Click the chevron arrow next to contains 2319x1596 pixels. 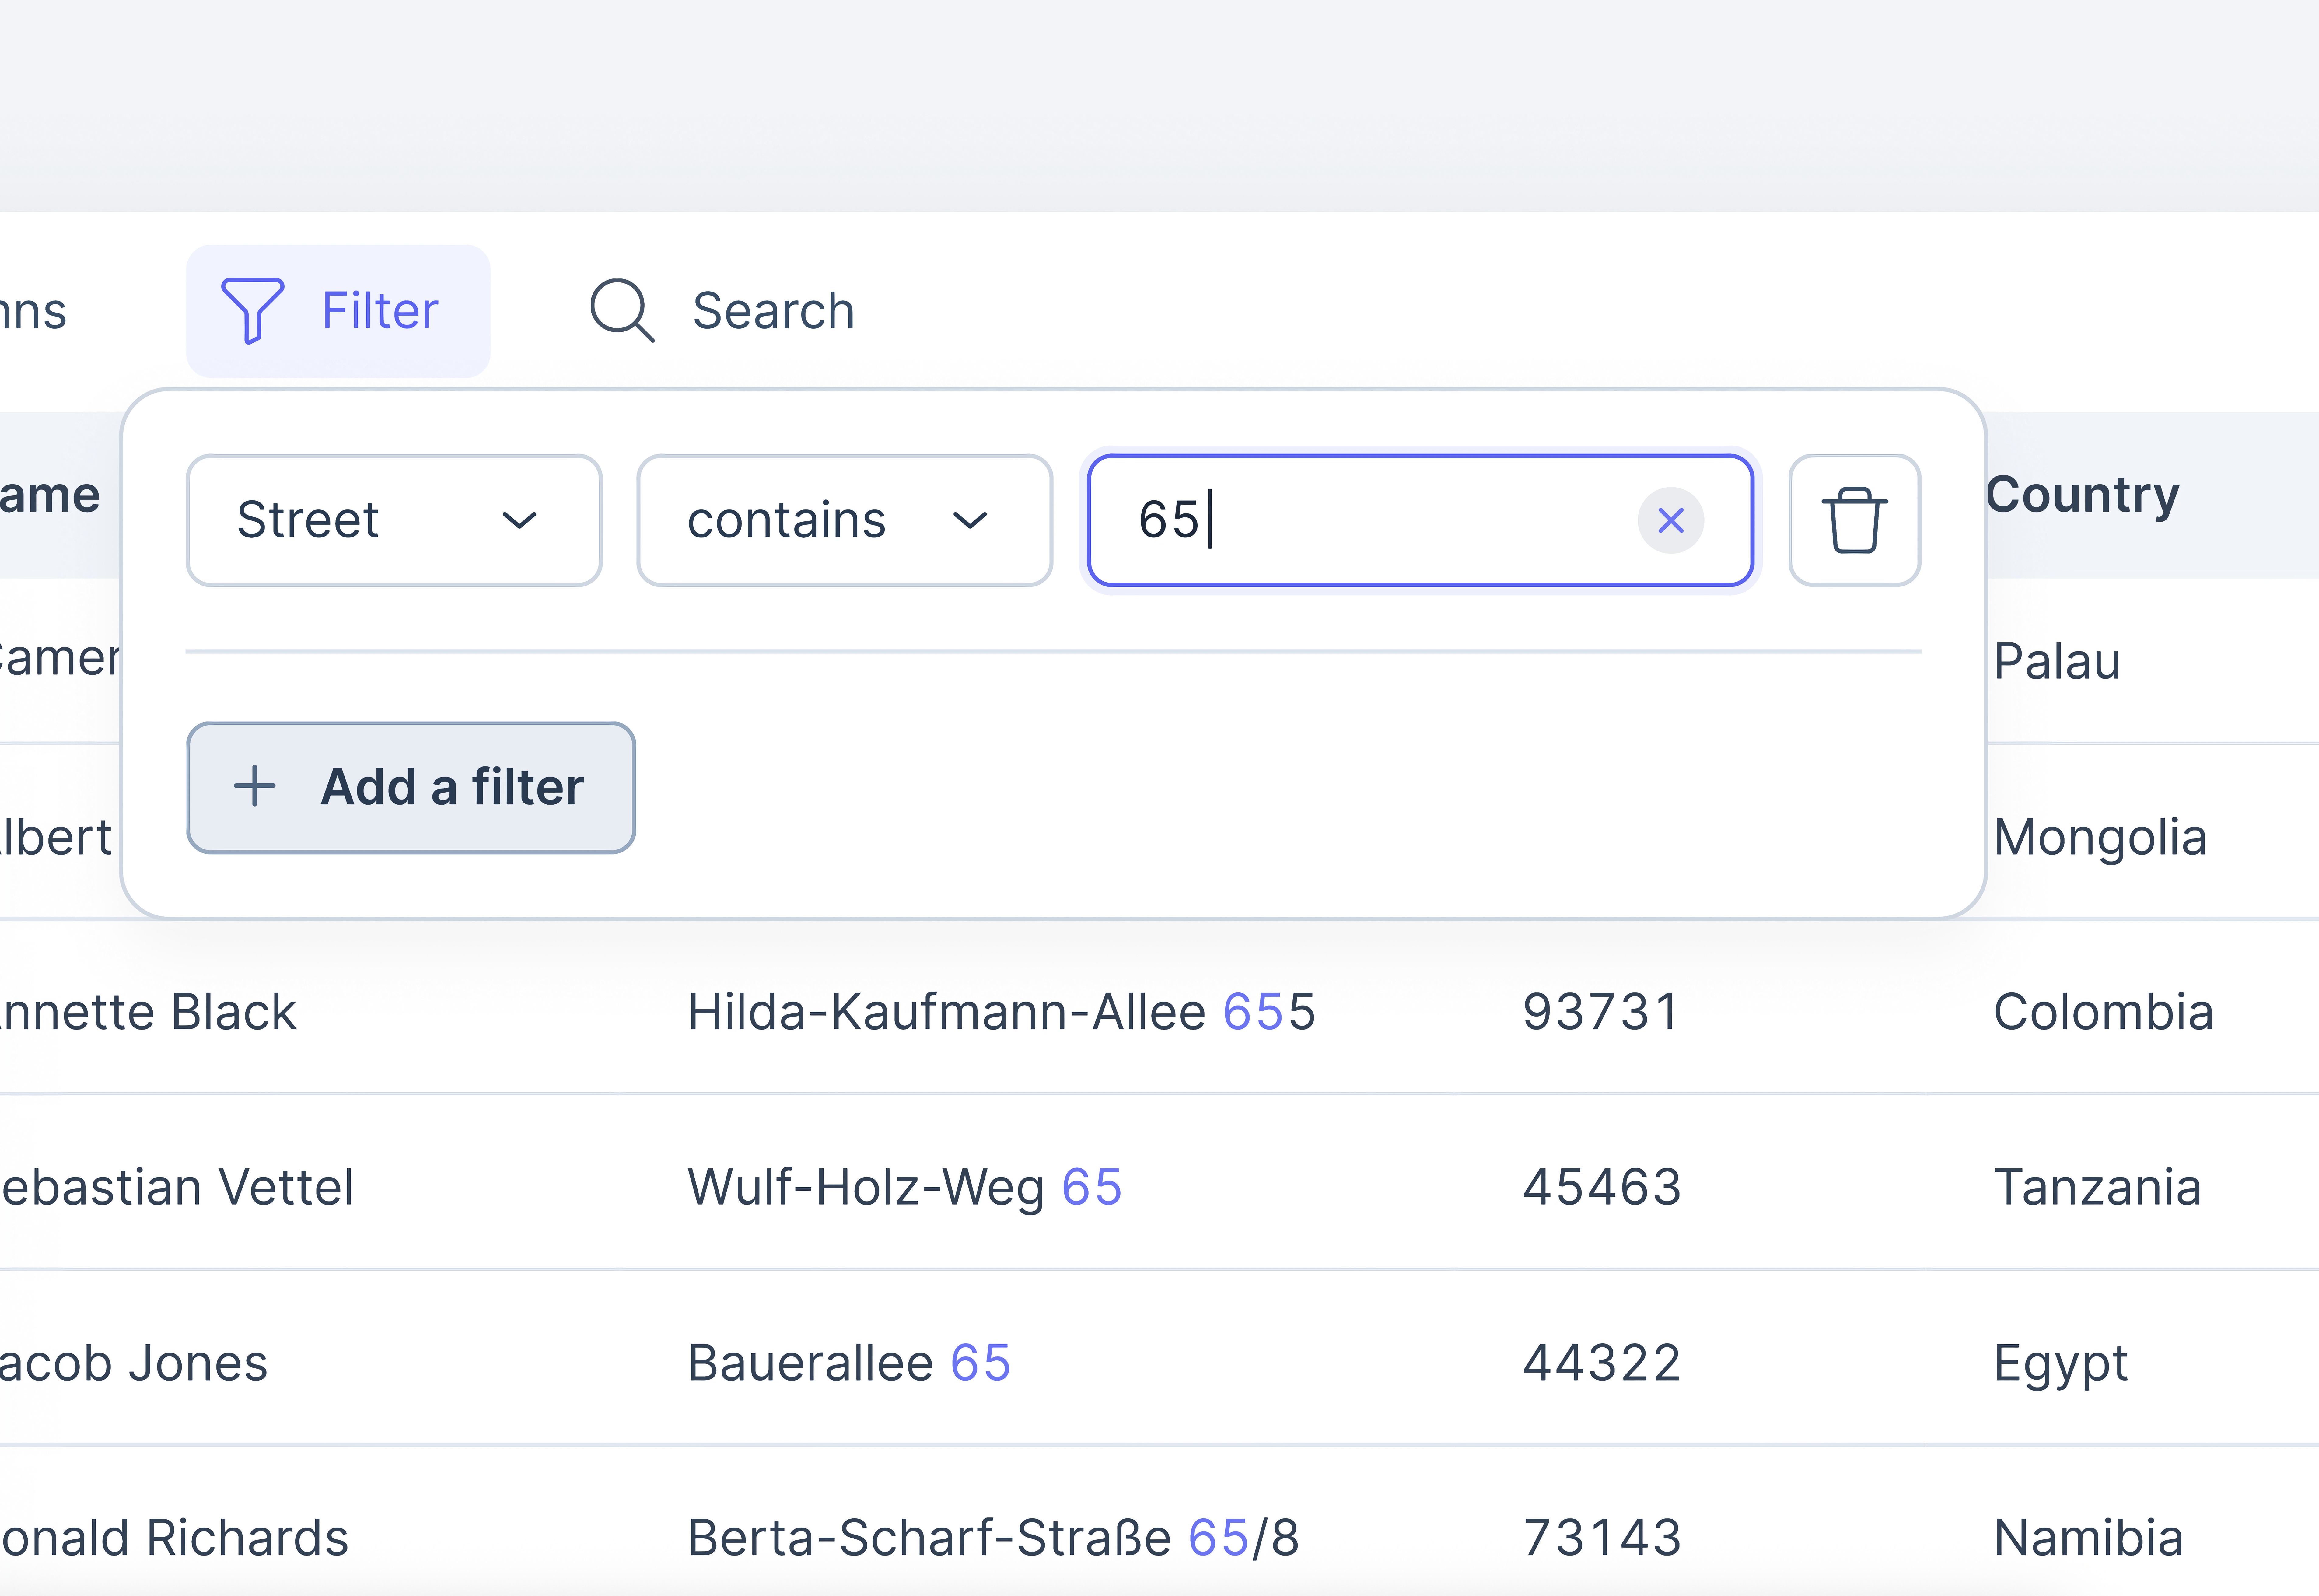[x=969, y=520]
